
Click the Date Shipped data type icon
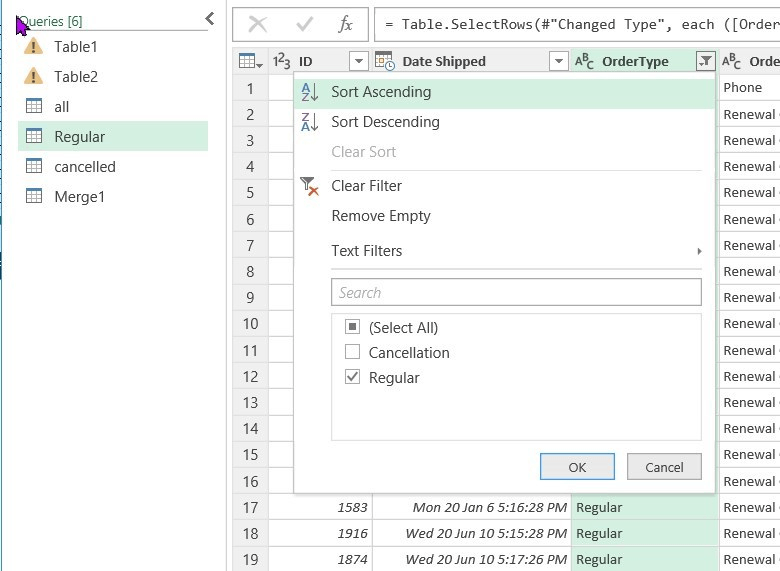pos(385,61)
